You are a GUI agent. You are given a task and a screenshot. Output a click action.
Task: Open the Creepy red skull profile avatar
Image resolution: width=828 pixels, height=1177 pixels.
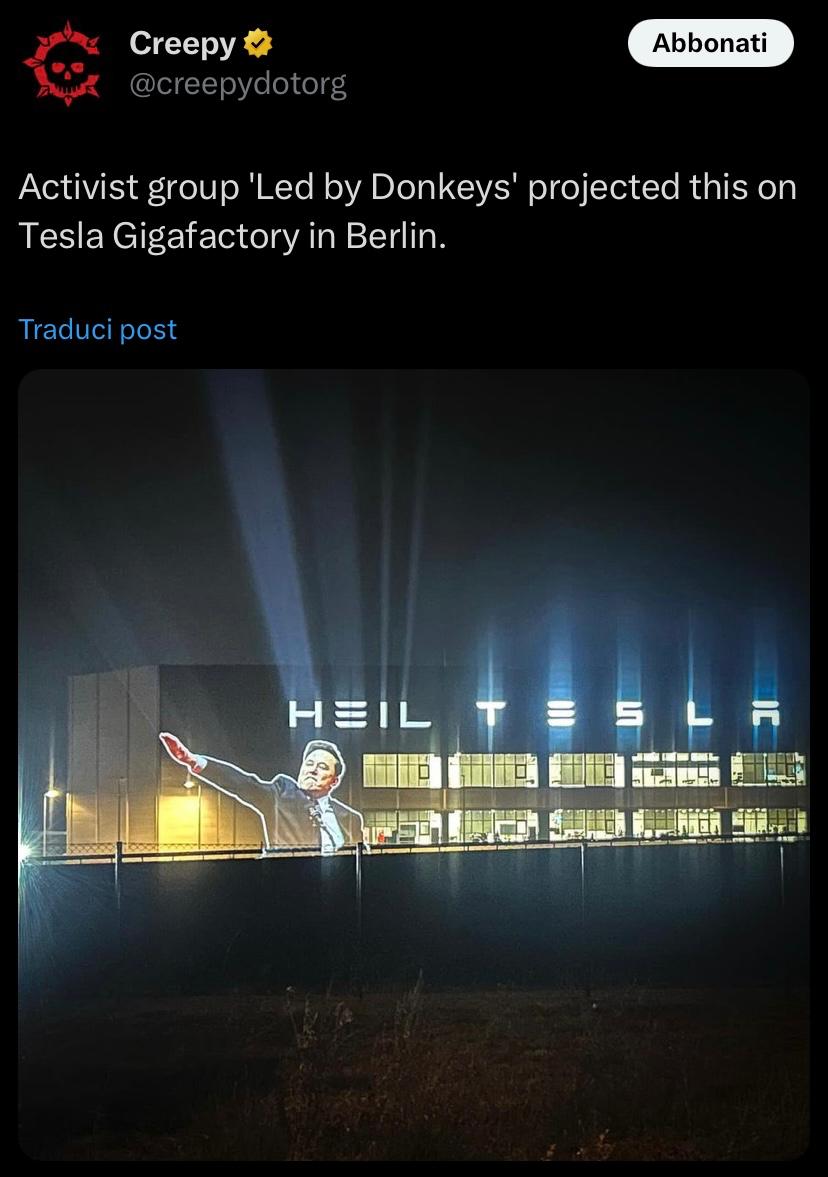coord(63,64)
